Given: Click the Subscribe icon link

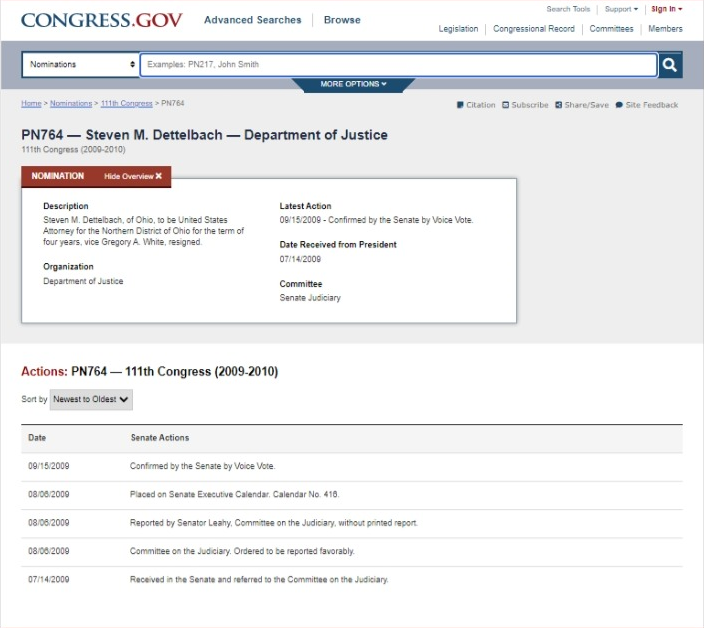Looking at the screenshot, I should tap(525, 105).
